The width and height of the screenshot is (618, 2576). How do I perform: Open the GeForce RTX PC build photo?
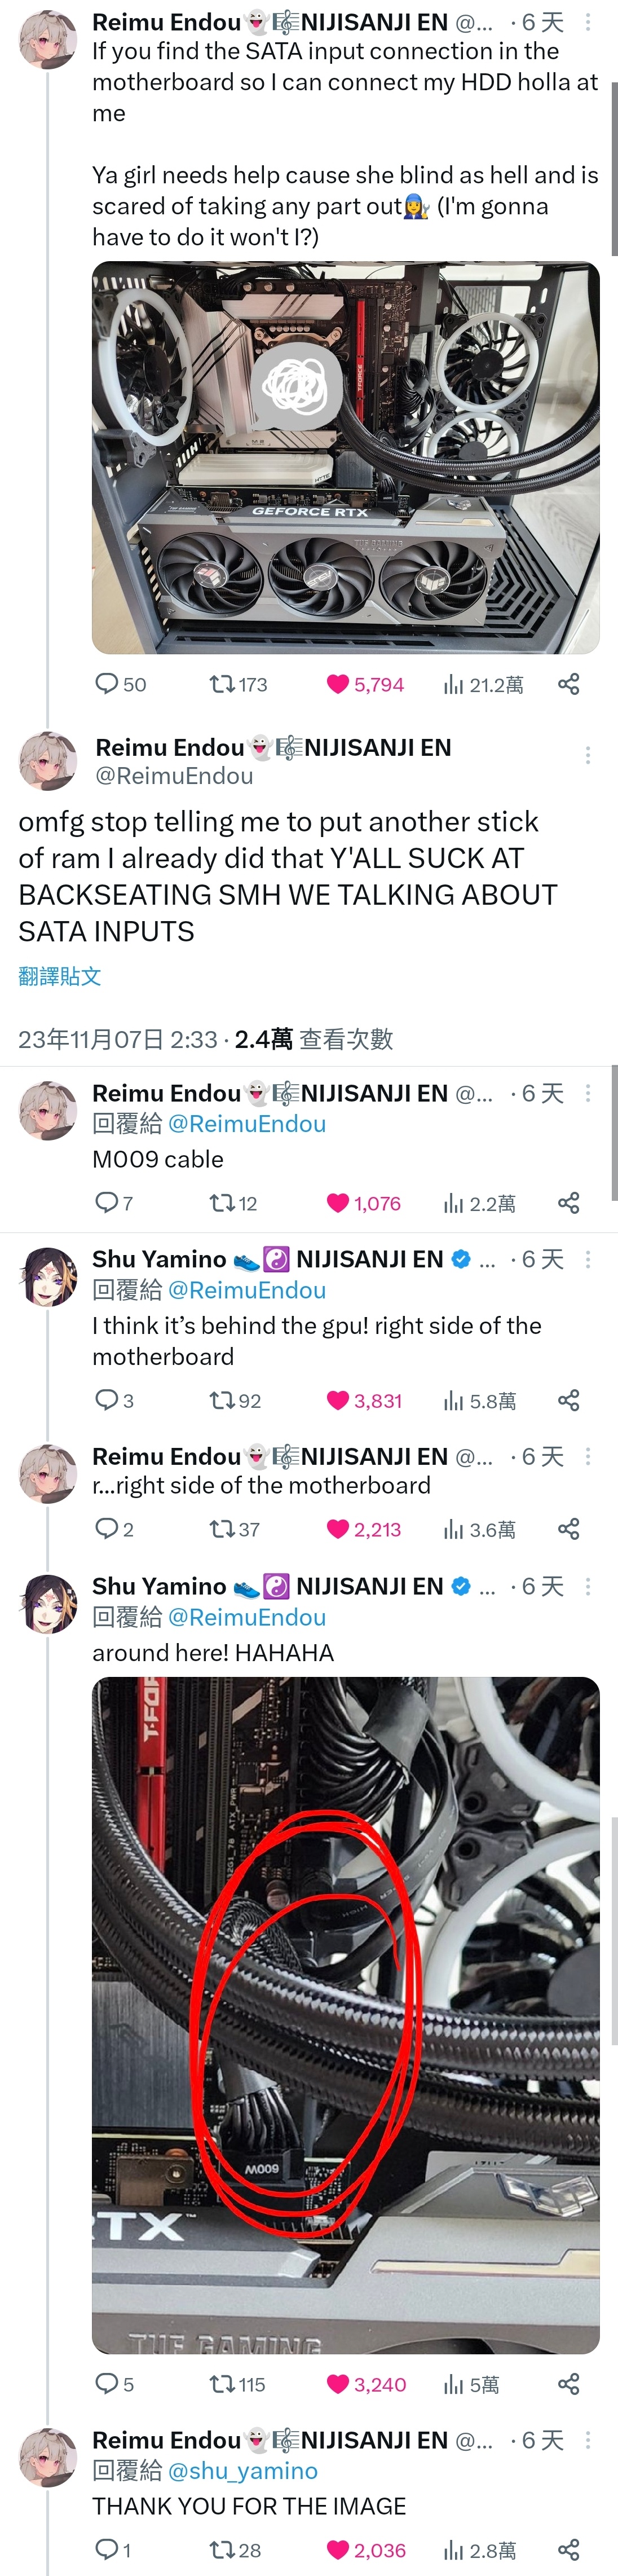tap(346, 458)
